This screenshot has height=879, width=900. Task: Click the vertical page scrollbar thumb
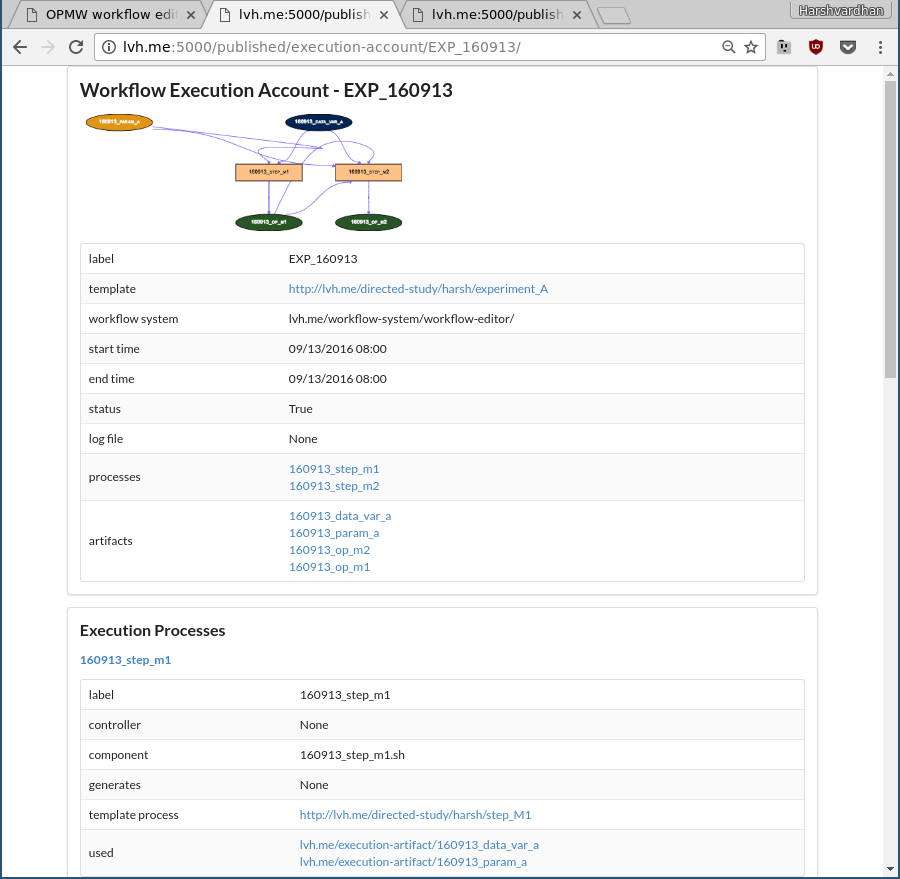click(890, 230)
